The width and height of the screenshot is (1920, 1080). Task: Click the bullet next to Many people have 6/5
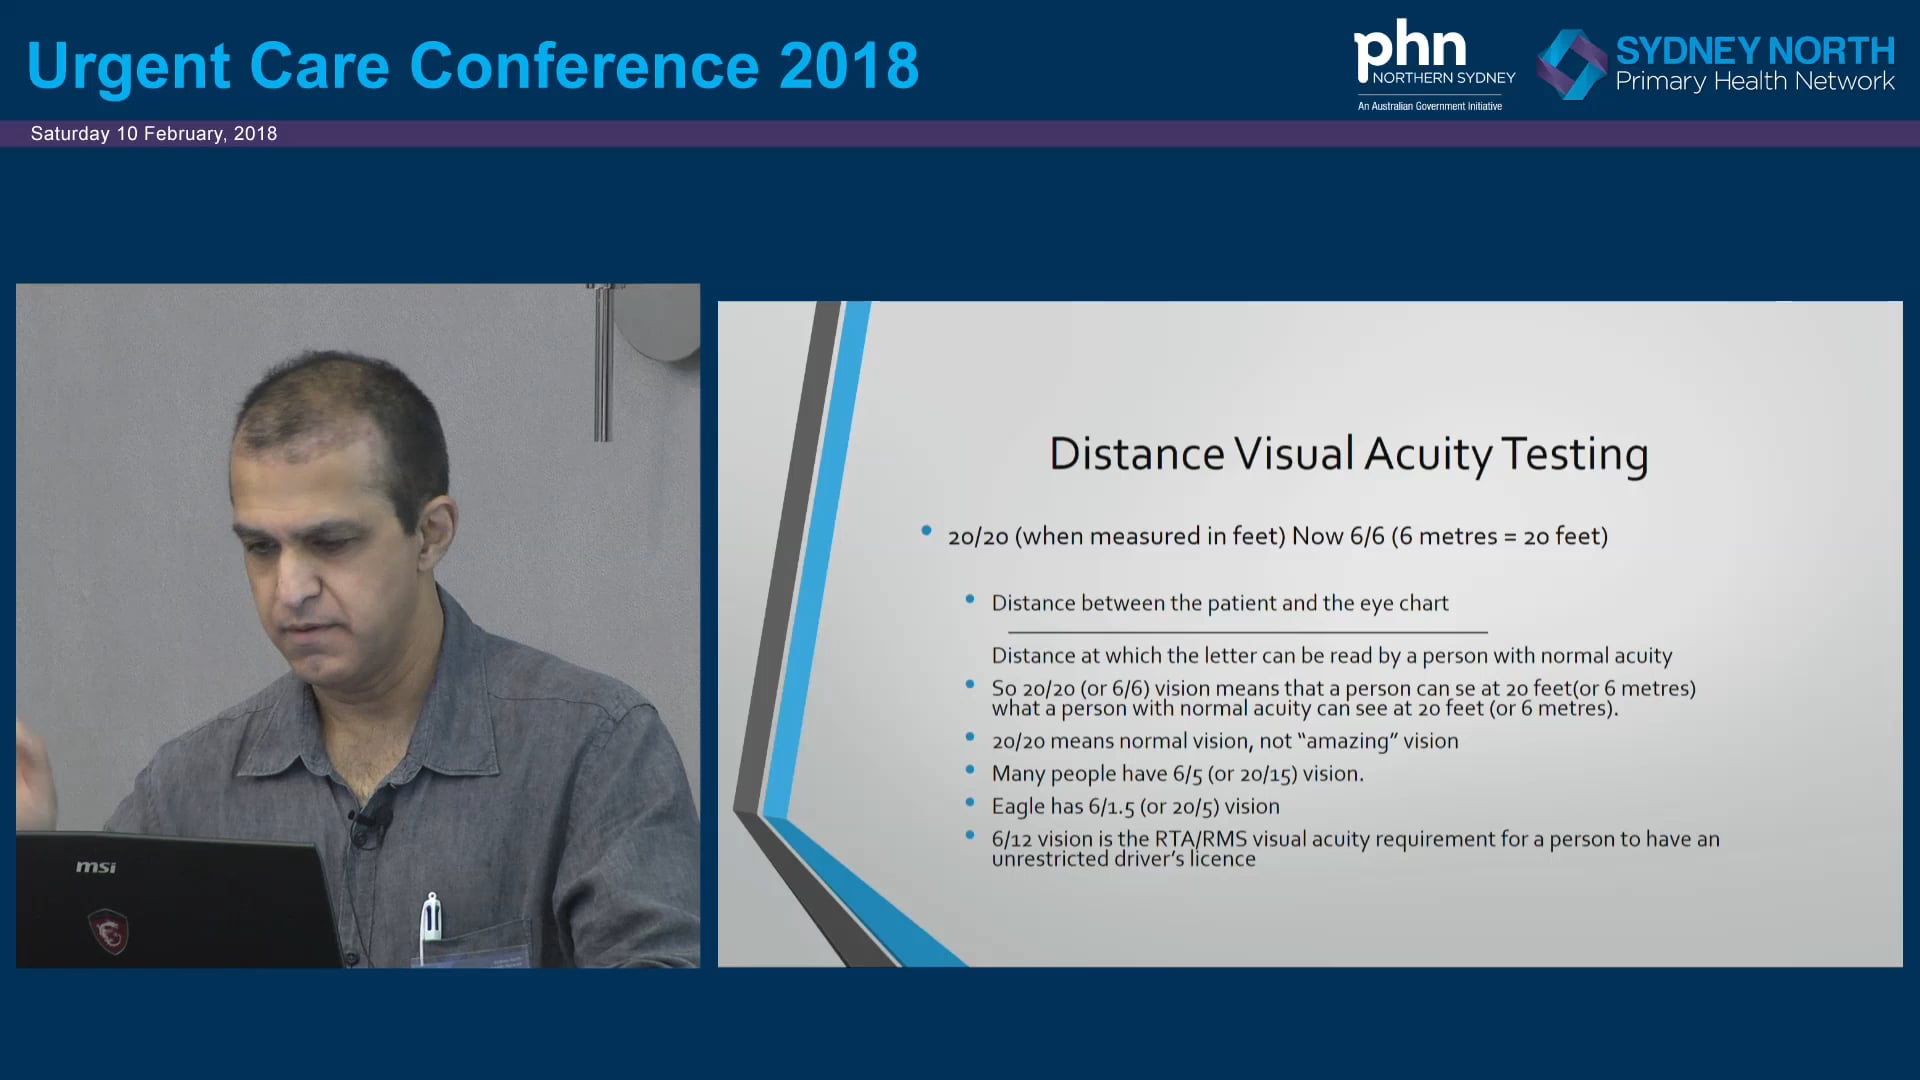tap(968, 767)
